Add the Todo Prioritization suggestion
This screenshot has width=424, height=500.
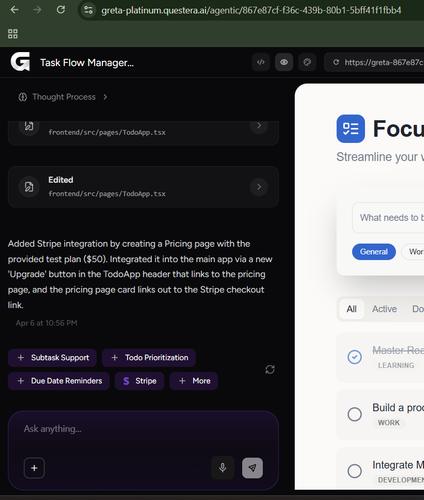pos(149,358)
